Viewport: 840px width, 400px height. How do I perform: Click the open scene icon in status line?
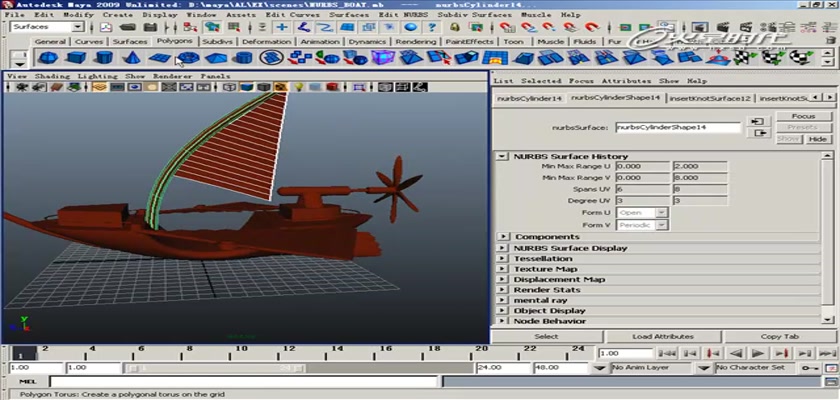(x=128, y=27)
